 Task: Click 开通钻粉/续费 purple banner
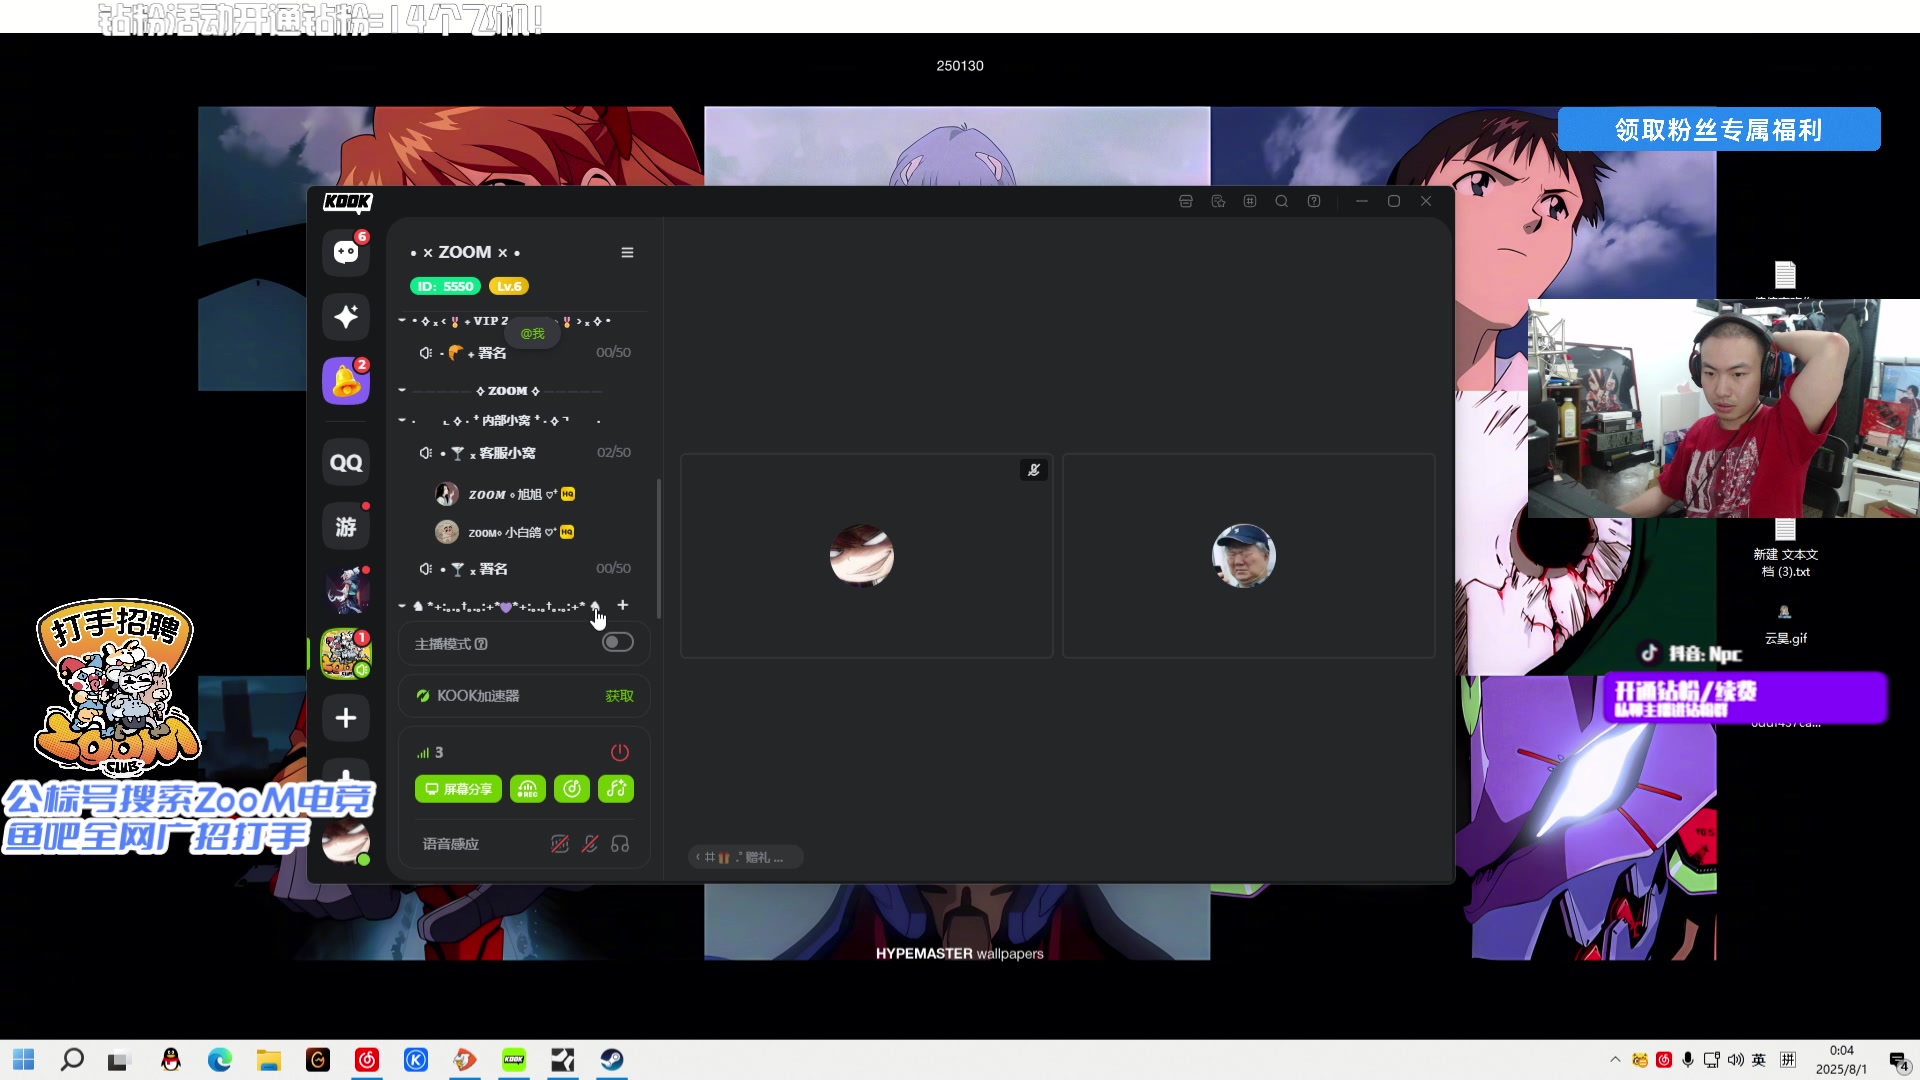tap(1745, 698)
